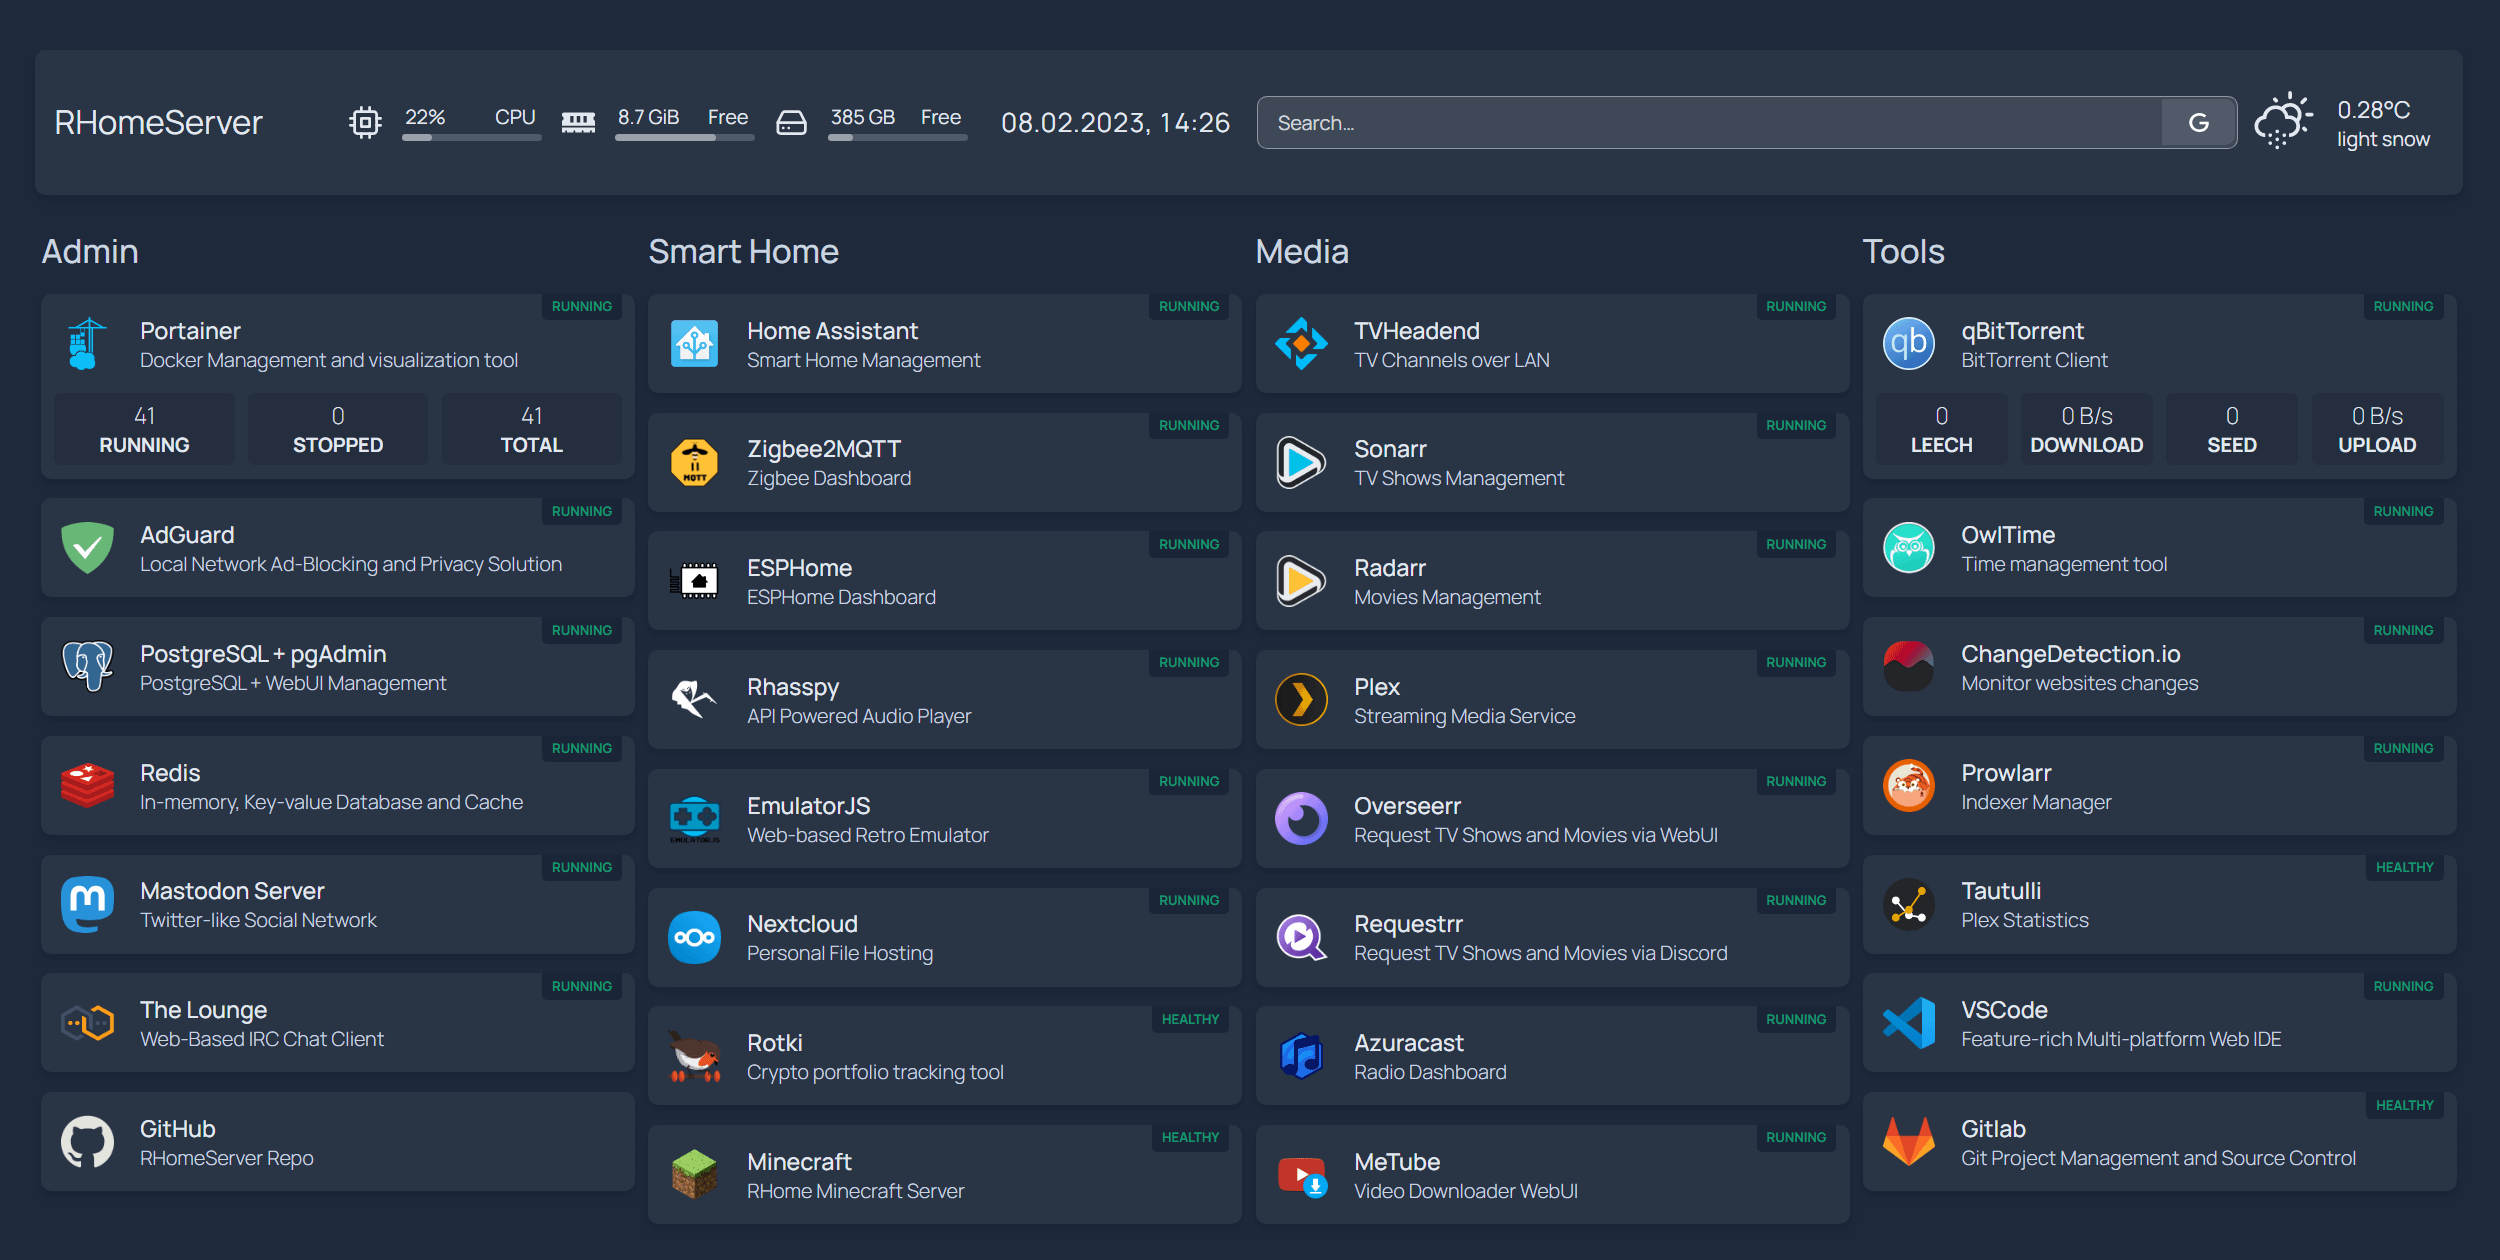Open the Prowlarr orange icon
This screenshot has height=1260, width=2500.
(x=1908, y=786)
